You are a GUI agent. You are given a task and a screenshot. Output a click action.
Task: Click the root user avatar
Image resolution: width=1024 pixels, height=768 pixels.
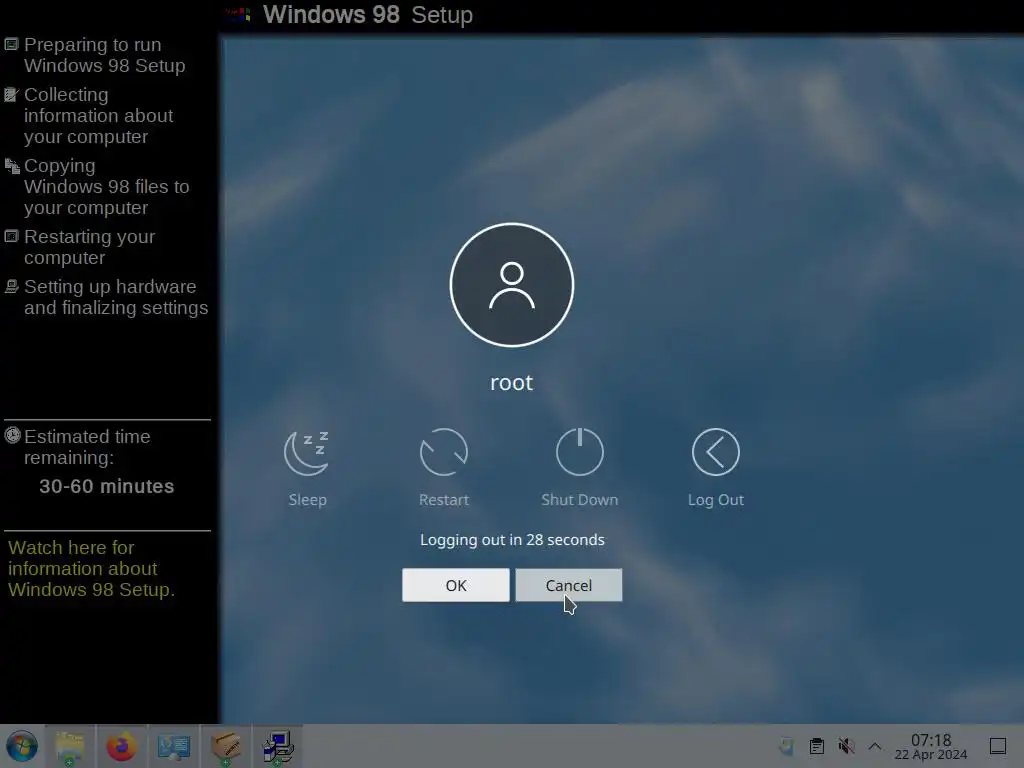(x=512, y=285)
